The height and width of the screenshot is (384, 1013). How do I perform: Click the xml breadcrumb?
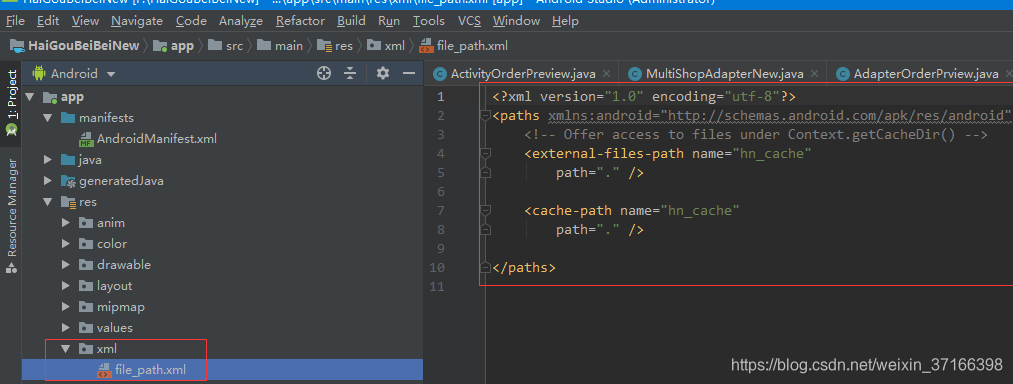(387, 45)
